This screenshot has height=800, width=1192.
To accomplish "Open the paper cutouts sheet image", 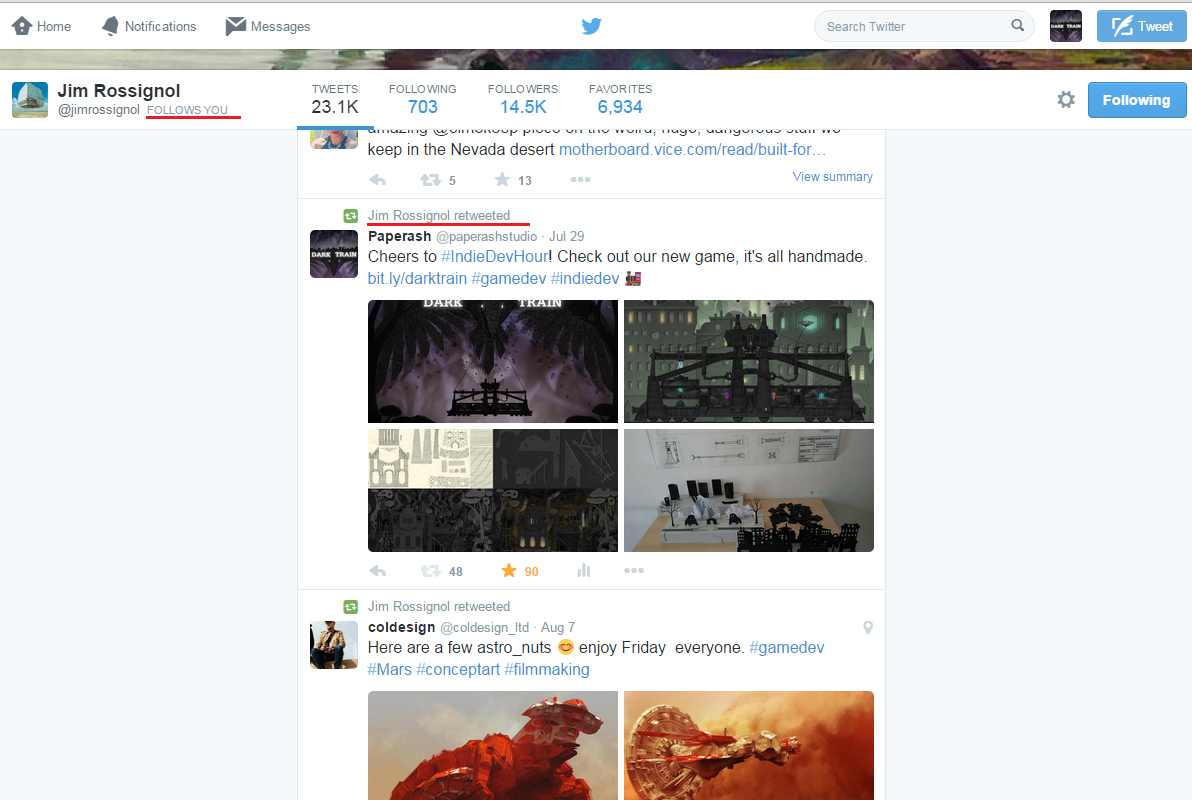I will pos(493,490).
